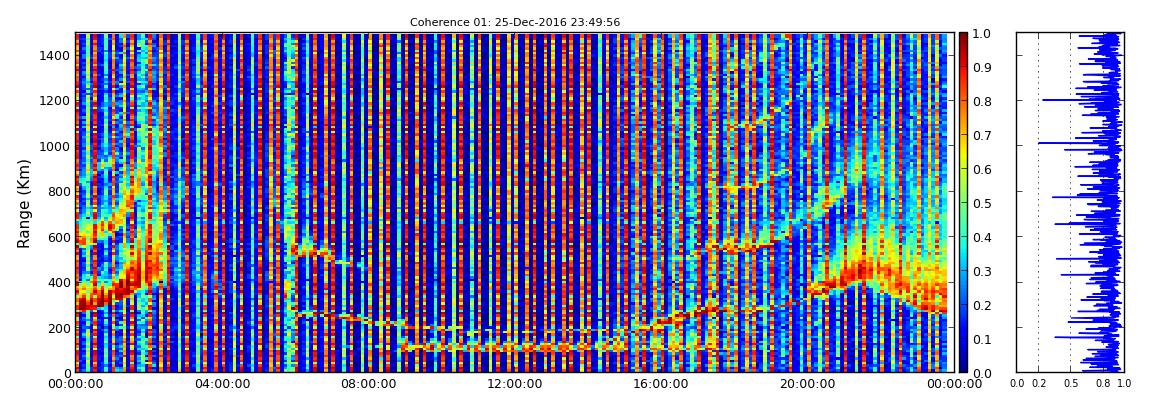The image size is (1150, 407).
Task: Click the colorbar 0.7 tick label
Action: tap(982, 136)
